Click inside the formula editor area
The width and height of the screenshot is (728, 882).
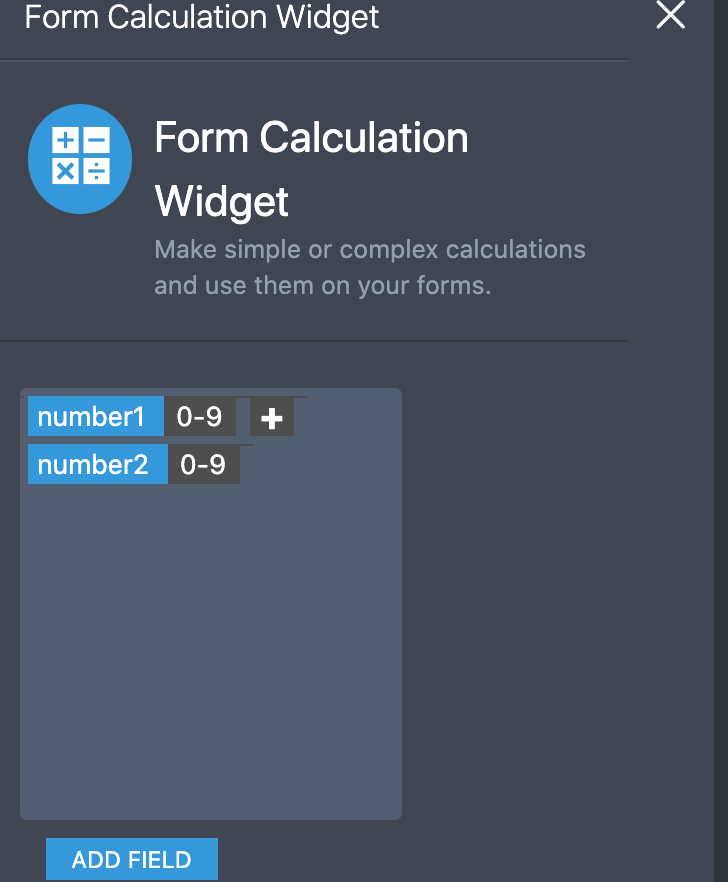[x=210, y=620]
